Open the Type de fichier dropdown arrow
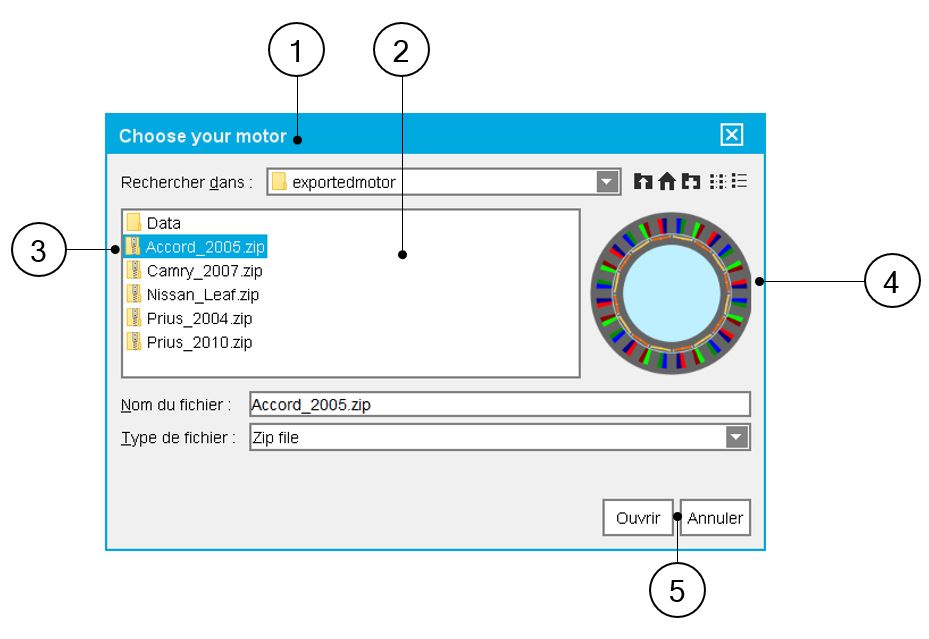Screen dimensions: 929x639 pos(736,437)
